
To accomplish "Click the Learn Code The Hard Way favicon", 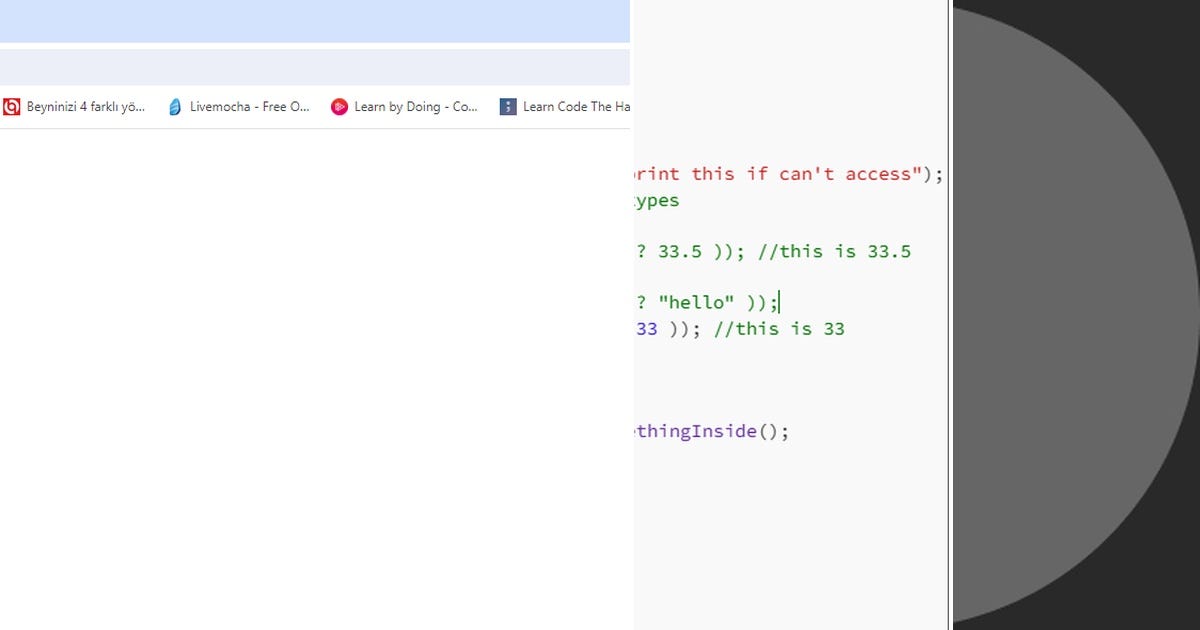I will coord(508,106).
